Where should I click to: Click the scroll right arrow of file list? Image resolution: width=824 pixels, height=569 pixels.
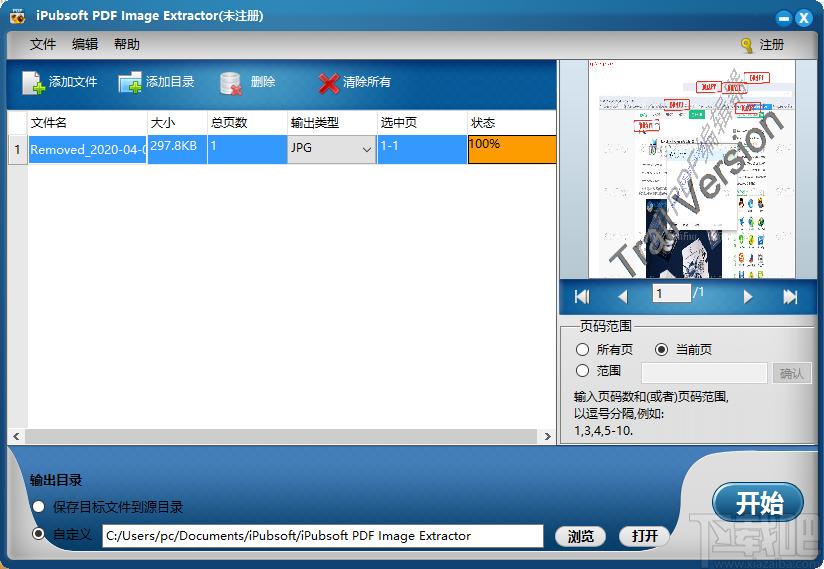[x=548, y=436]
